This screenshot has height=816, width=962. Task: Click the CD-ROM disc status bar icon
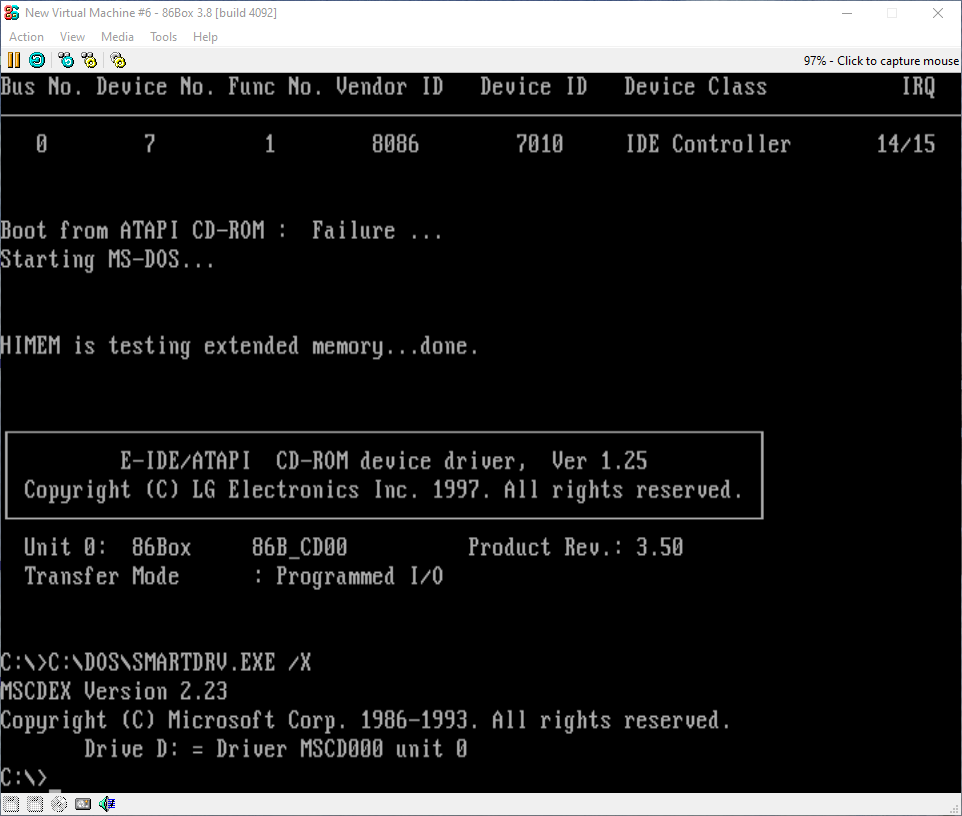pos(57,804)
